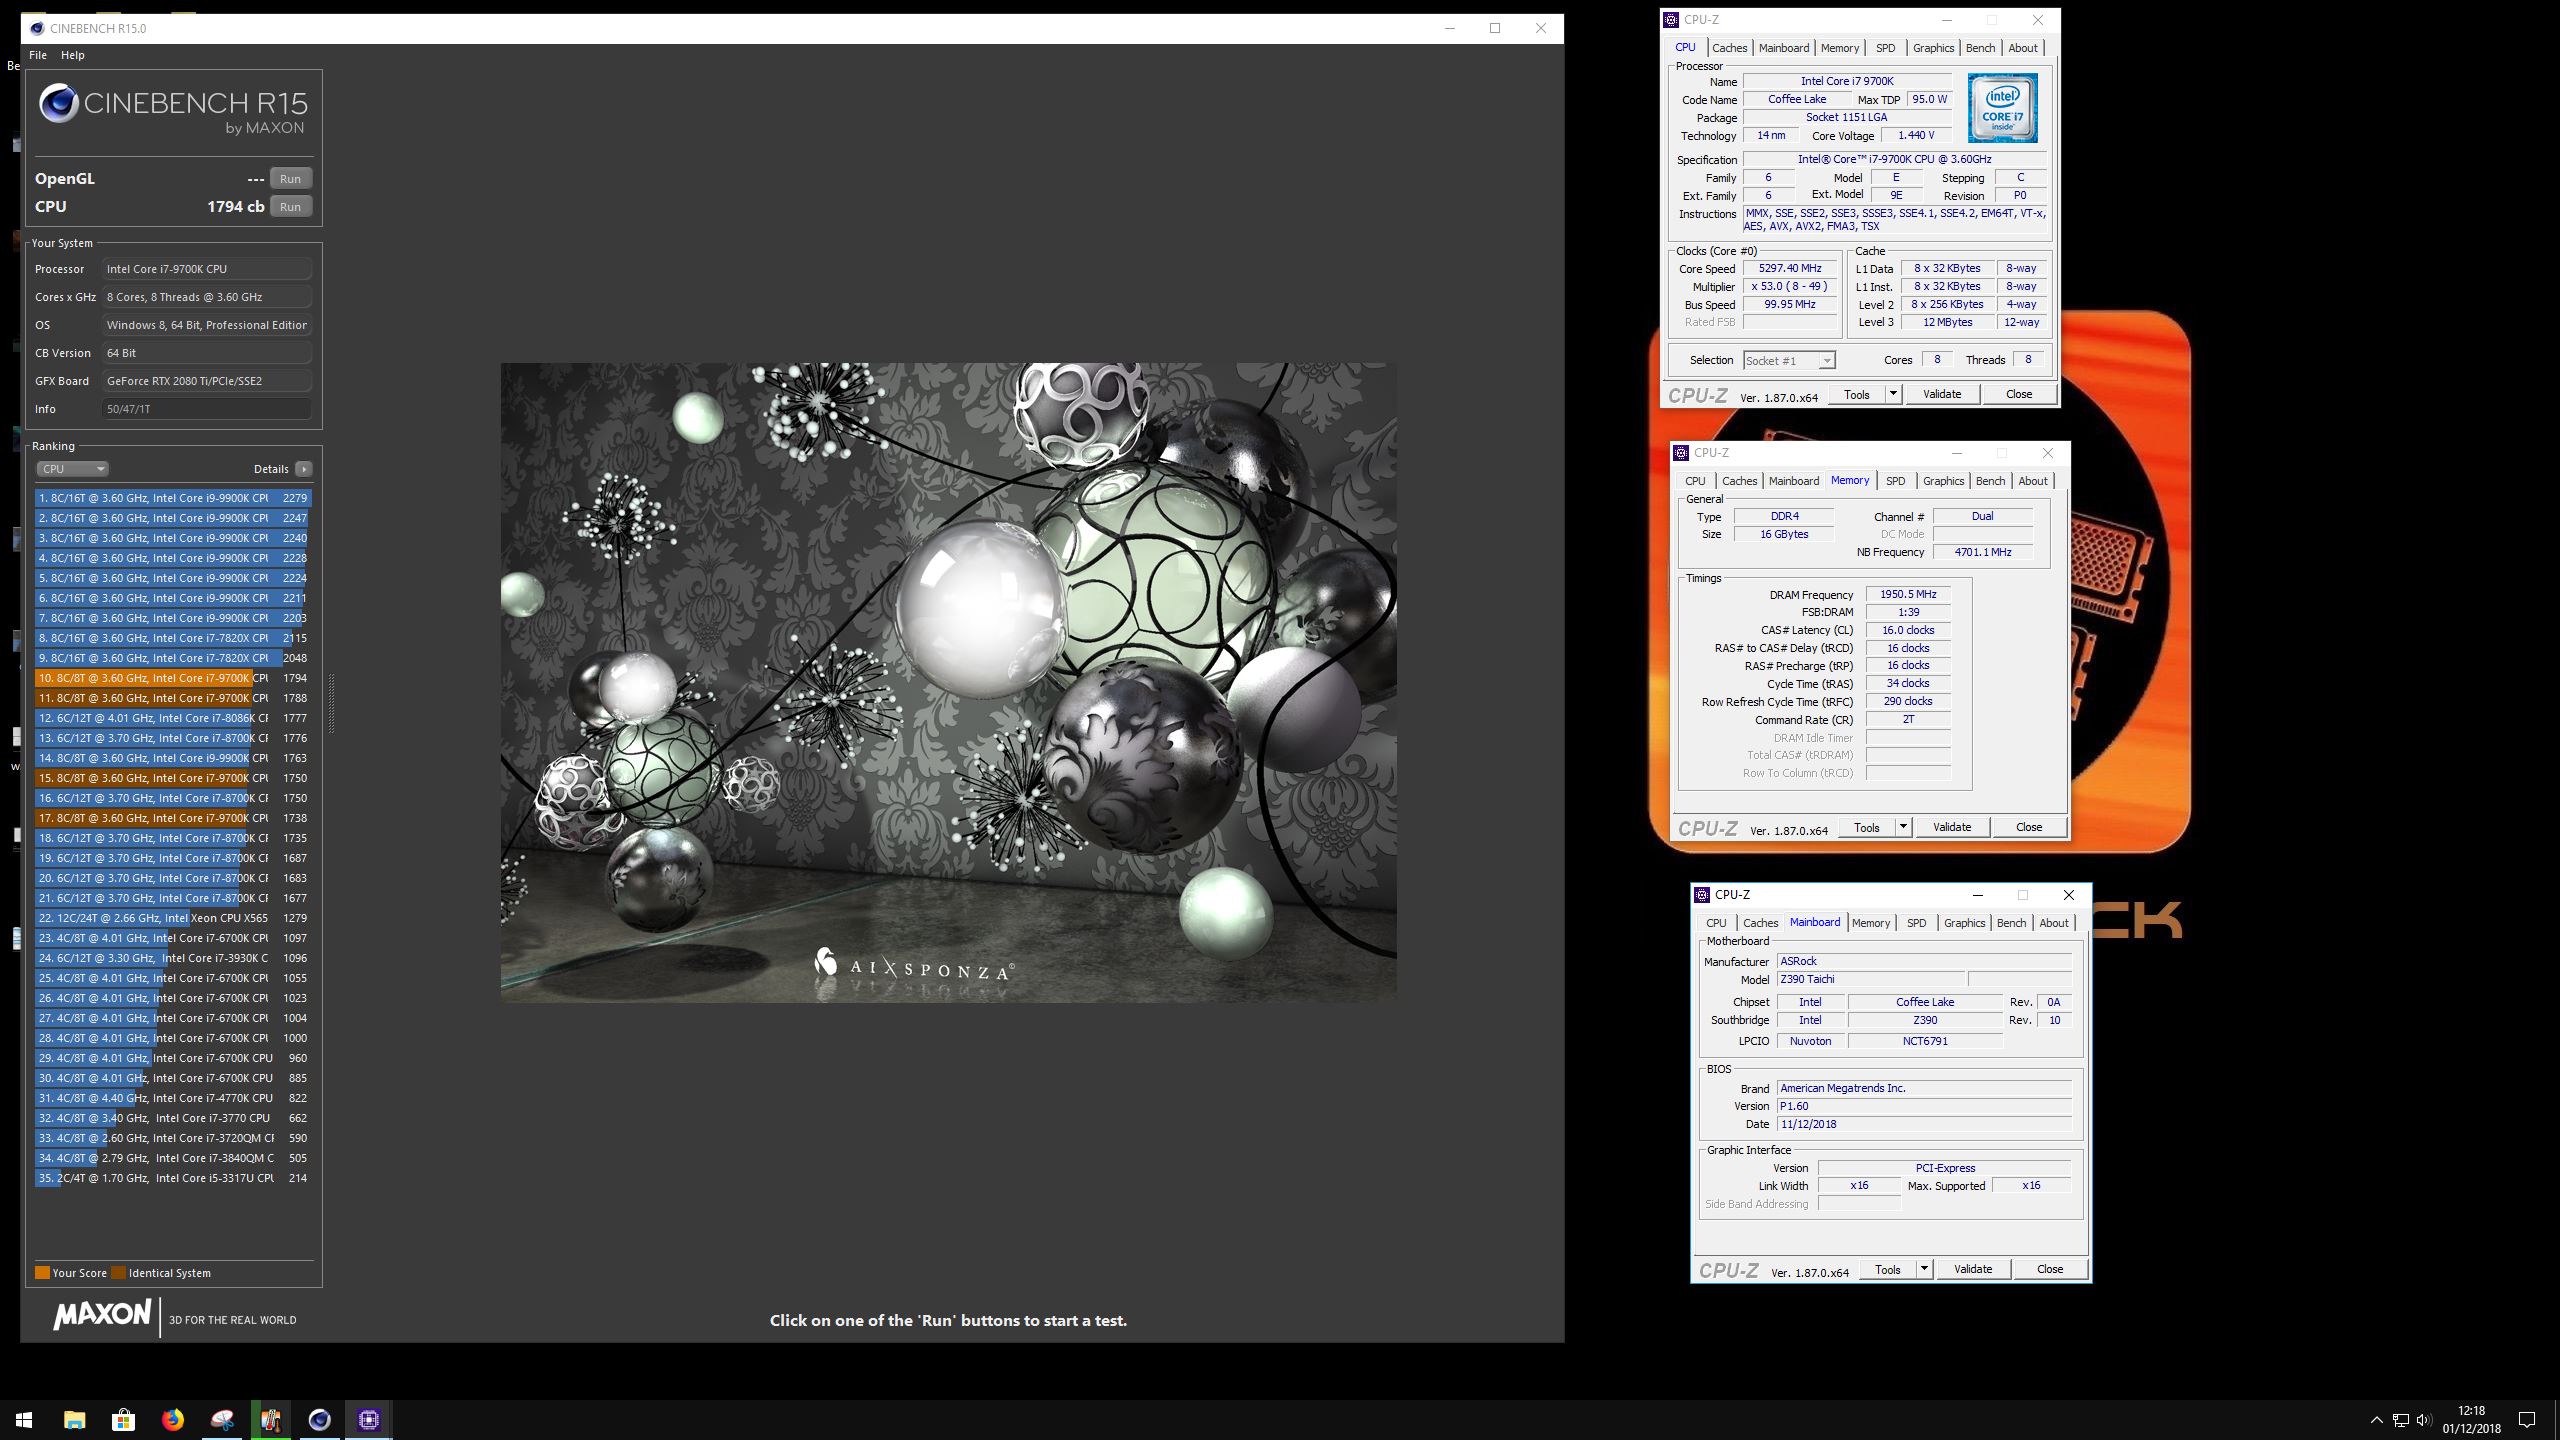The width and height of the screenshot is (2560, 1440).
Task: Launch Microsoft Store from the taskbar
Action: click(x=123, y=1419)
